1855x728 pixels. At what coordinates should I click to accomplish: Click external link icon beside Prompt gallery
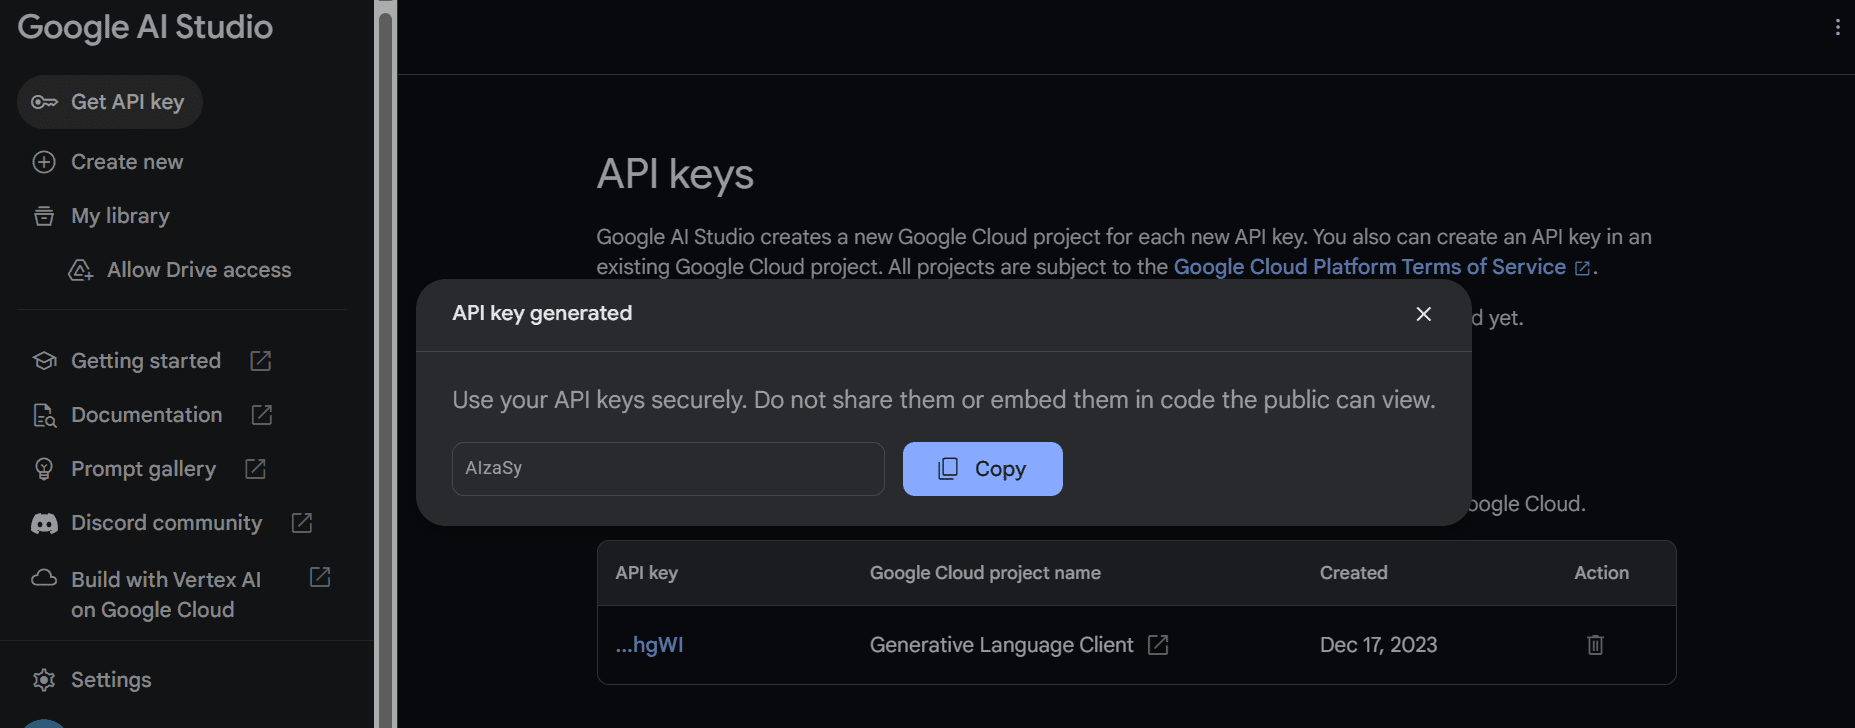coord(255,469)
